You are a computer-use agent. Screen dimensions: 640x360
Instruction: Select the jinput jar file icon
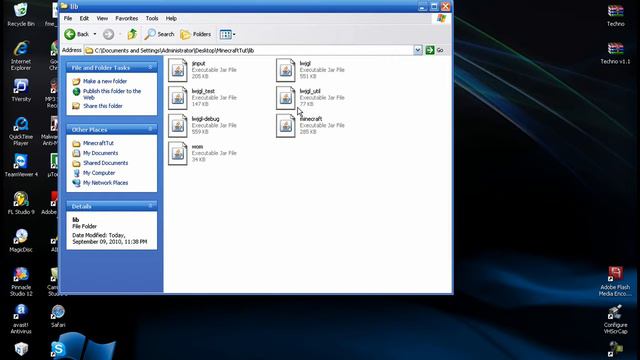[178, 70]
